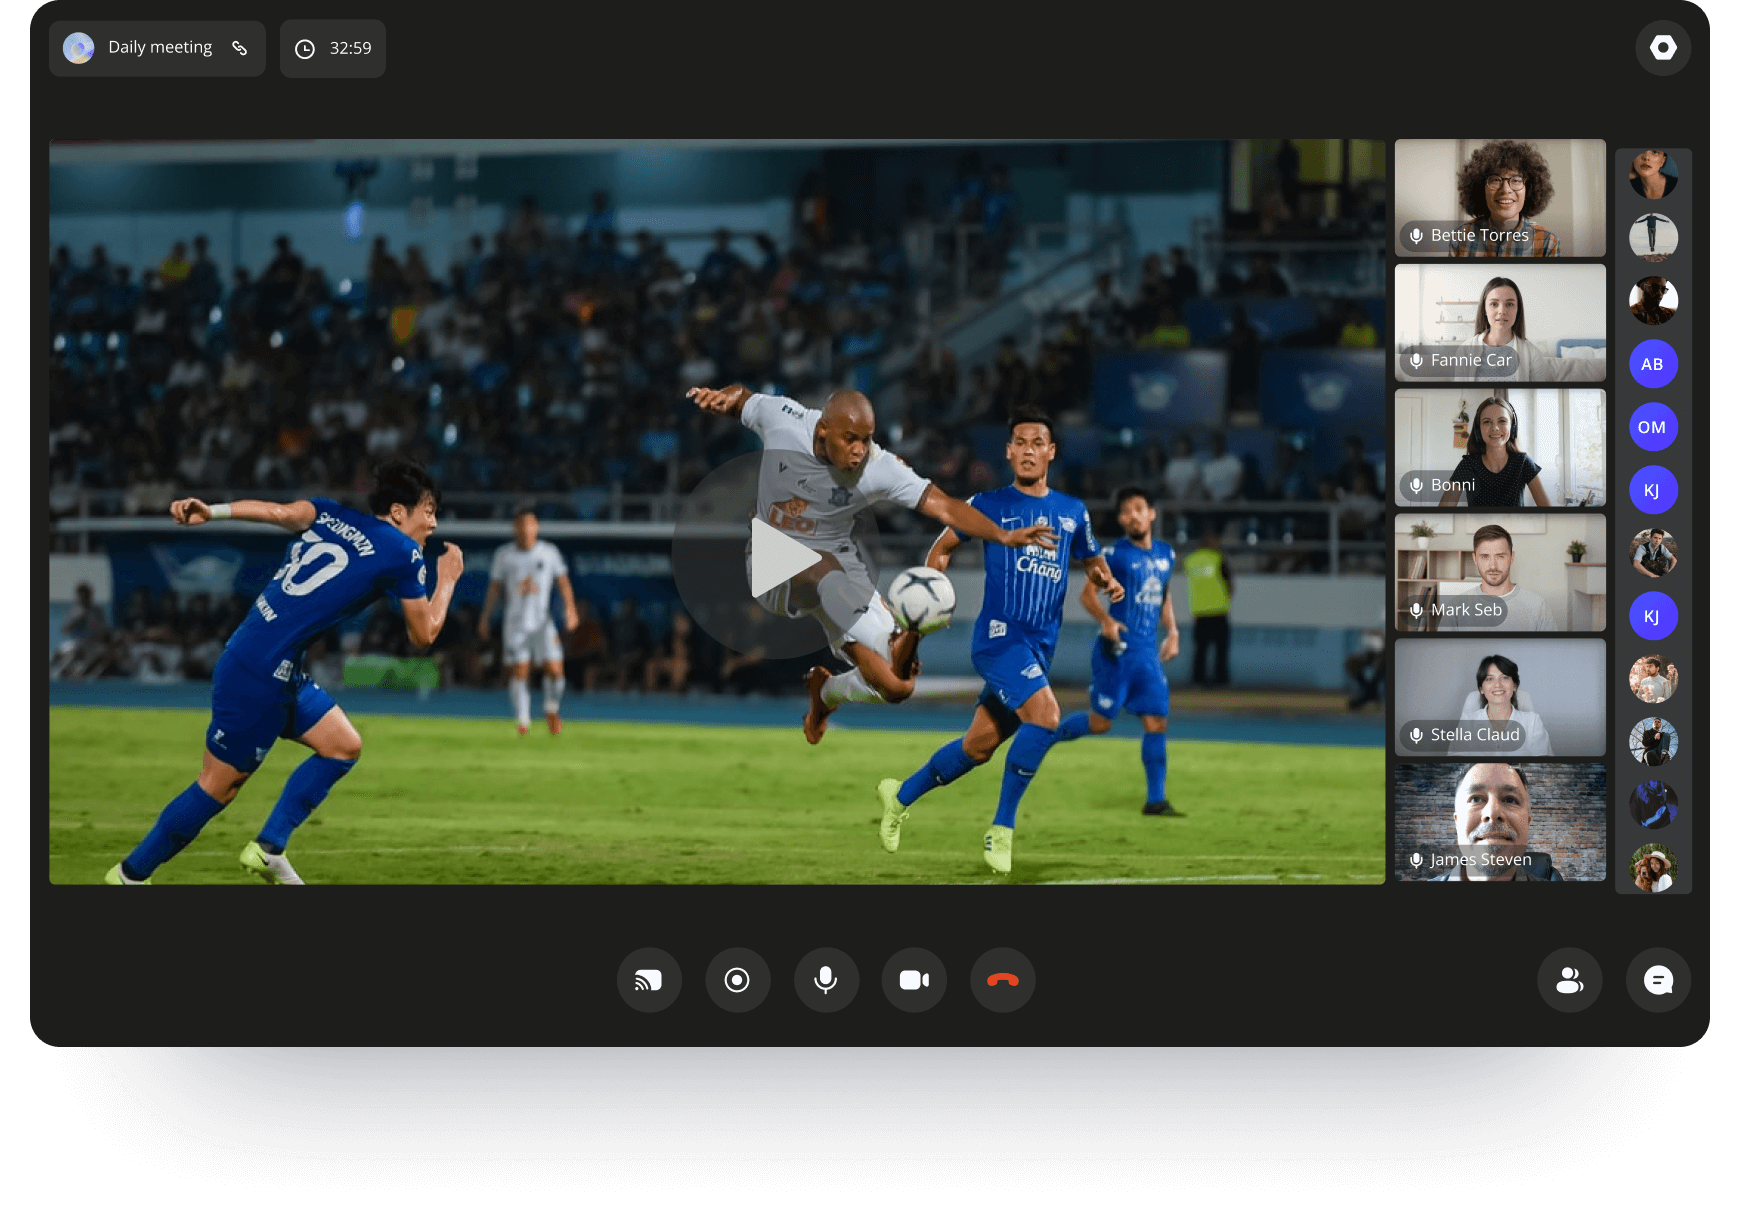Select the AB participant avatar

(x=1653, y=364)
